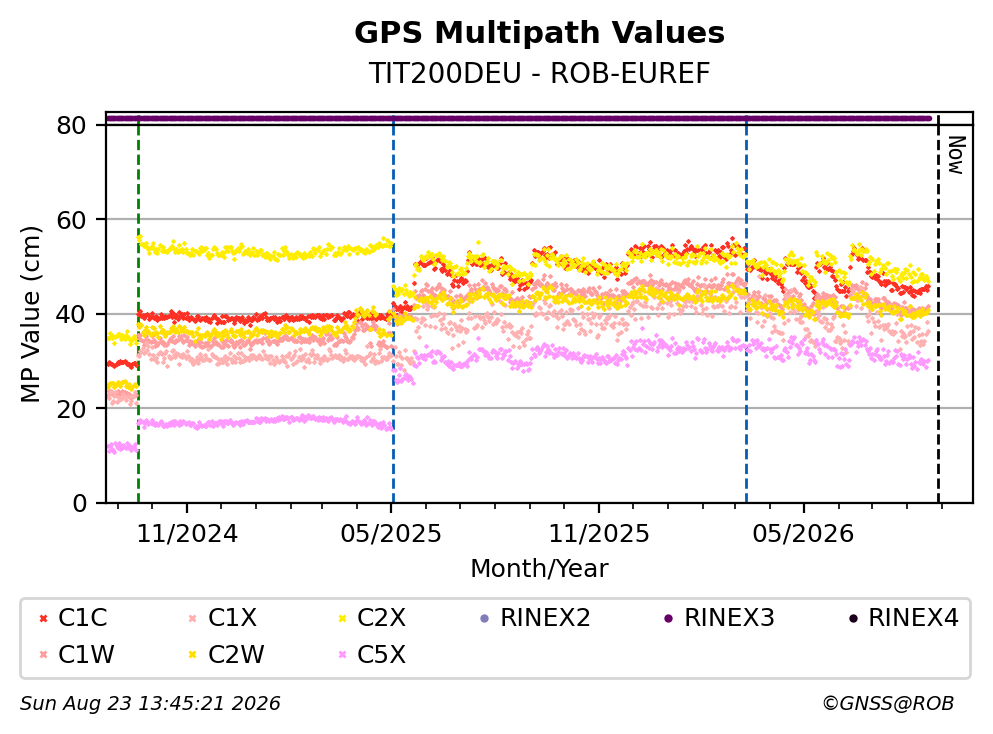
Task: Click the RINEX4 black legend dot
Action: click(853, 618)
